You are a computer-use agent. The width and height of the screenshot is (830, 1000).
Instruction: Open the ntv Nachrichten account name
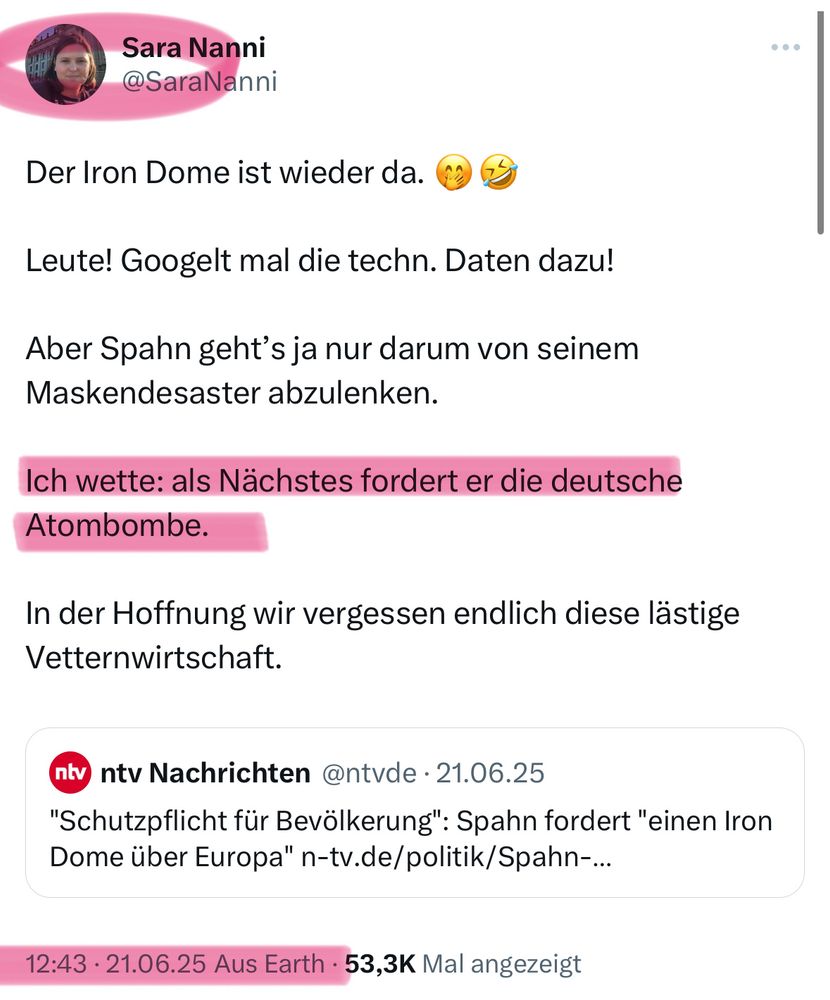point(205,773)
